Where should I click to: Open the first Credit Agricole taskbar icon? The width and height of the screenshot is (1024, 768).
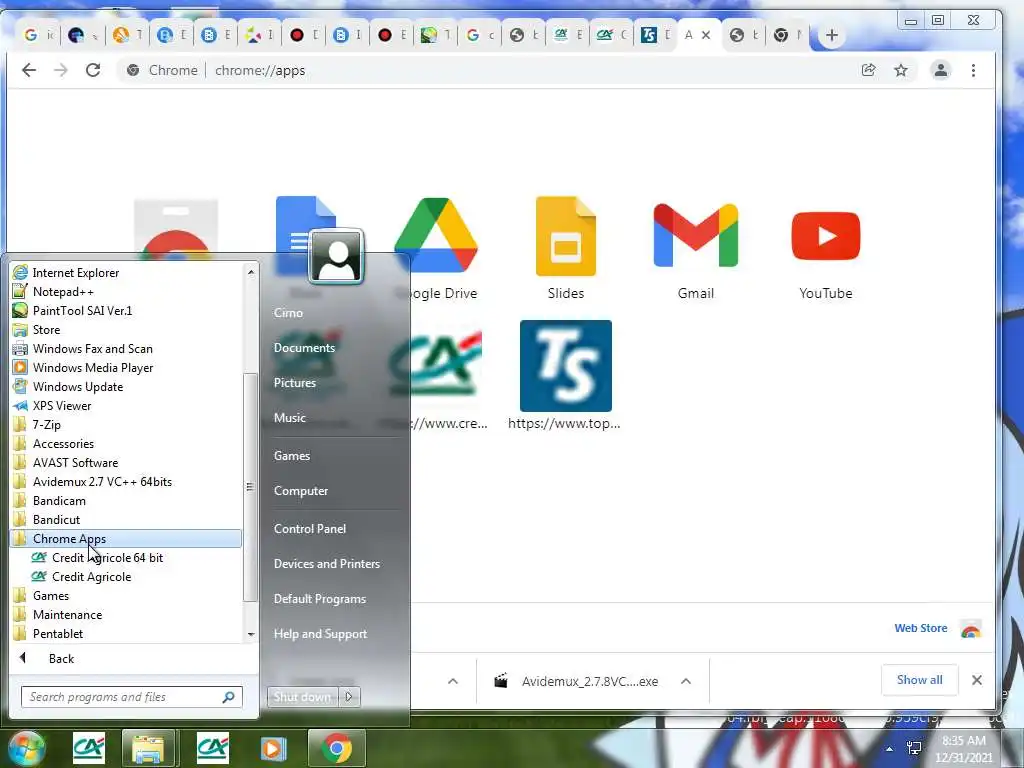click(x=89, y=748)
